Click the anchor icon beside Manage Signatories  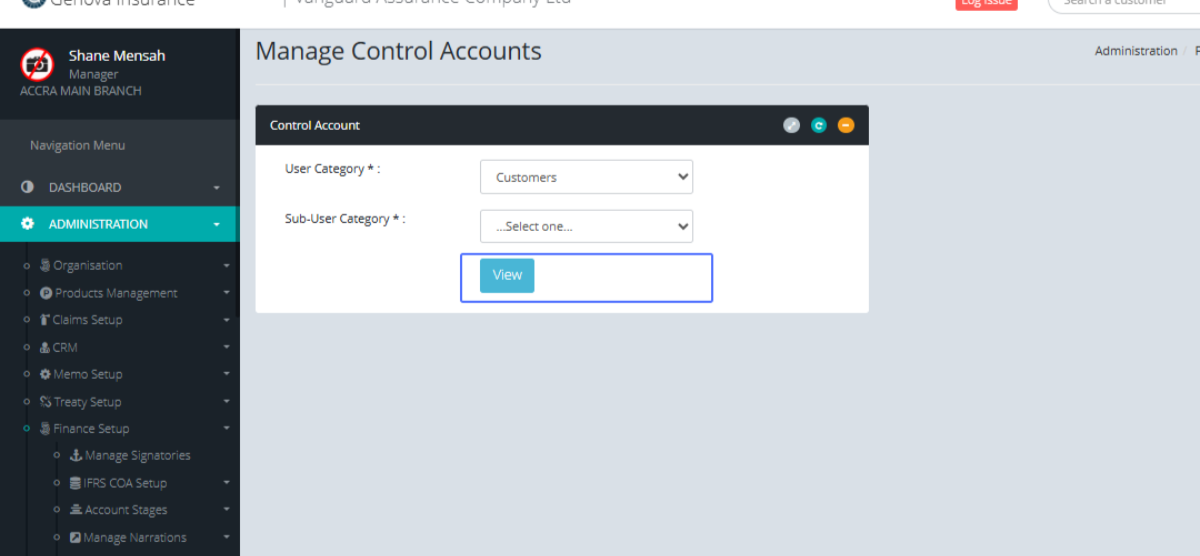(x=76, y=455)
